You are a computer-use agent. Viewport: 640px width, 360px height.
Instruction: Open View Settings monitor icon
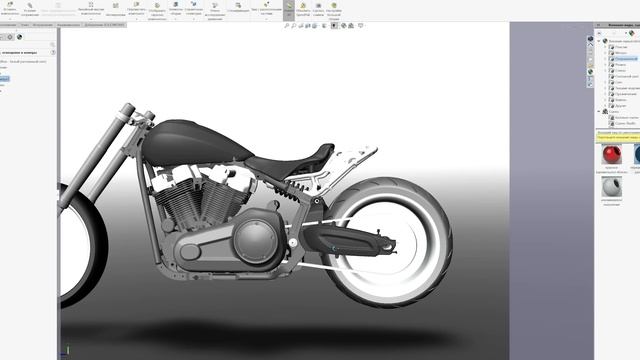coord(361,26)
